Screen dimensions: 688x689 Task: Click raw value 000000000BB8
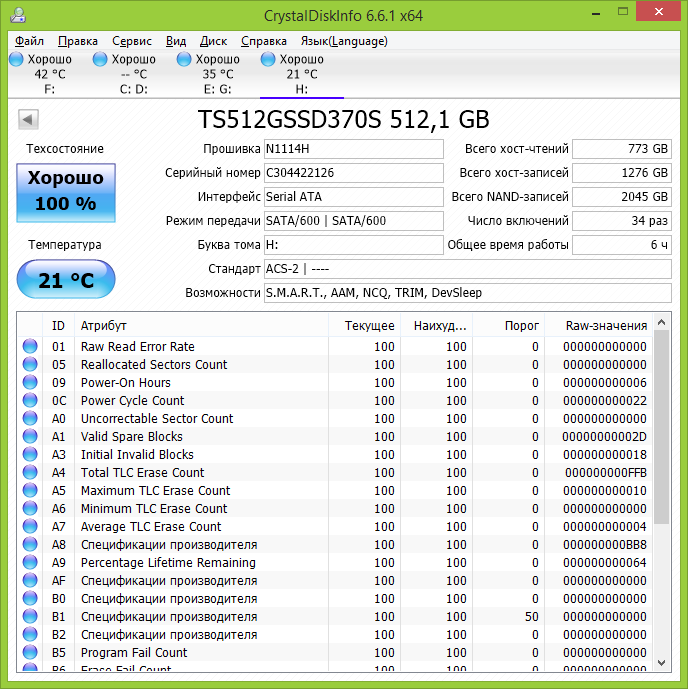(605, 545)
